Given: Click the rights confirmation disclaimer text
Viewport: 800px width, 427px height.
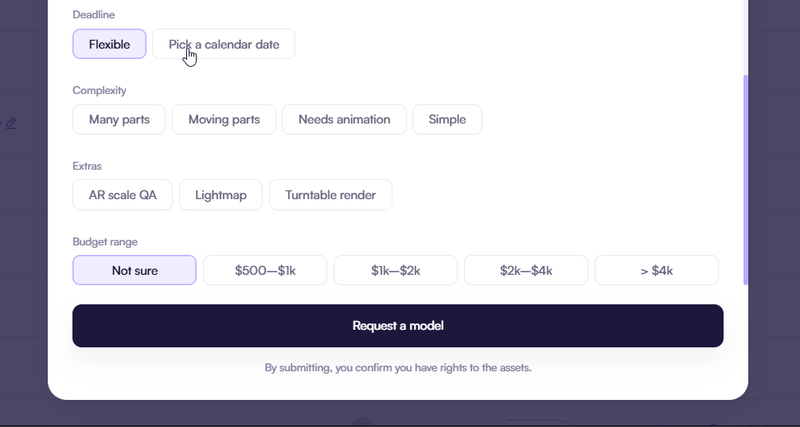Looking at the screenshot, I should (398, 368).
